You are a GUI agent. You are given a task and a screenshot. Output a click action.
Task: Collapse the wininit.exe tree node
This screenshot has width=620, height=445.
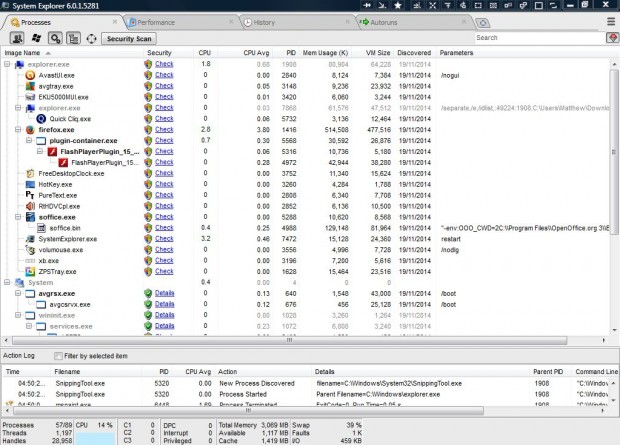[18, 315]
